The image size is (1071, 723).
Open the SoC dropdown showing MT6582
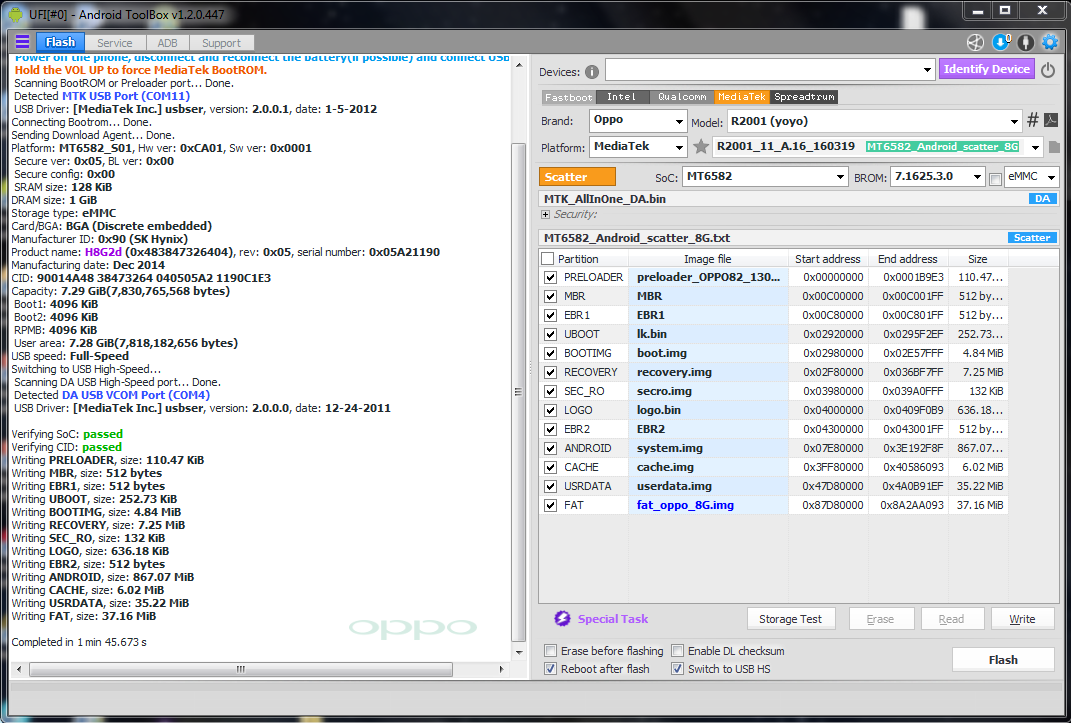click(x=765, y=177)
